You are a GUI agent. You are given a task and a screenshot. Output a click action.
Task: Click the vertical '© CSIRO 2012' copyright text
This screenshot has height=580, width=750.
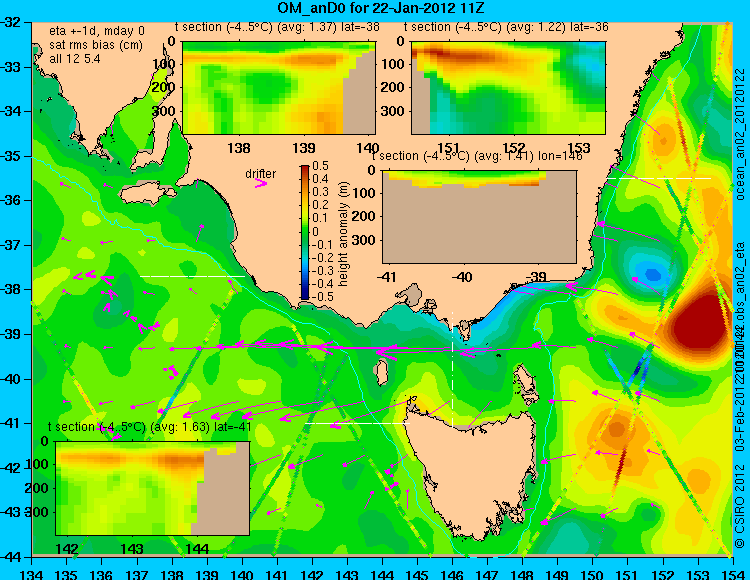click(740, 506)
